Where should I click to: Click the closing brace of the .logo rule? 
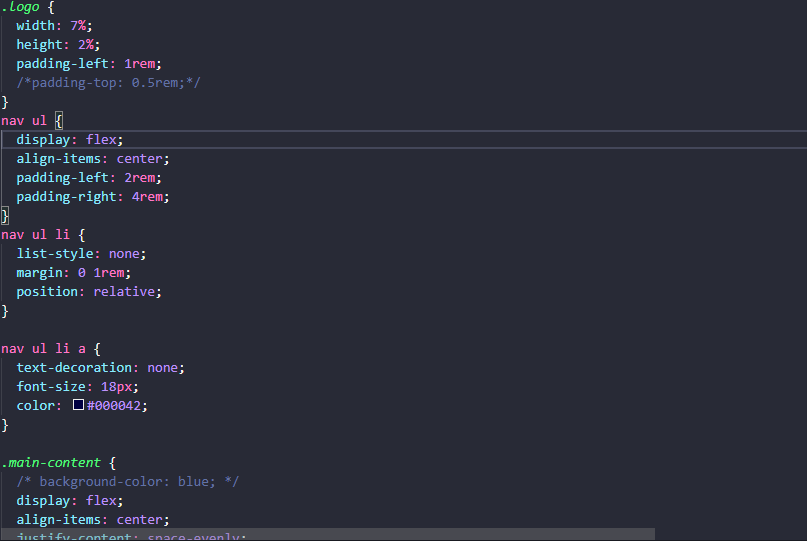pos(5,102)
